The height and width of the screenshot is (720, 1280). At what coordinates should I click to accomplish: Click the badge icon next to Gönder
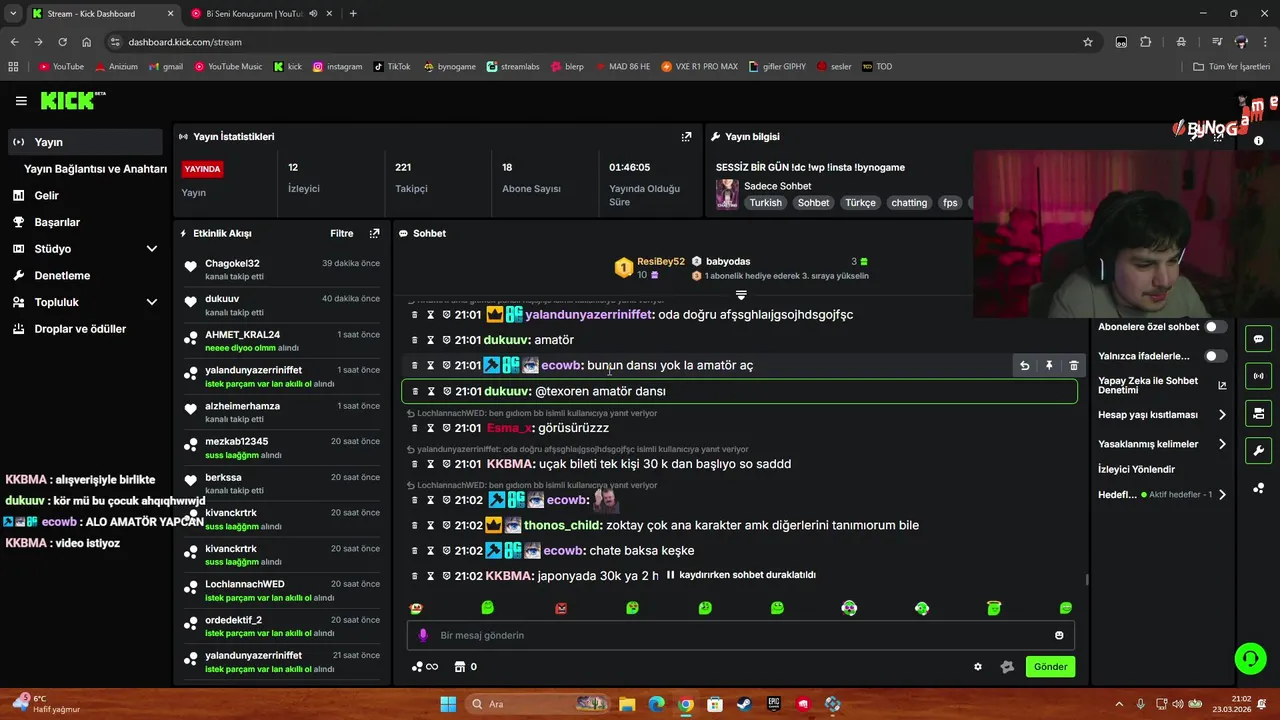click(x=1007, y=667)
